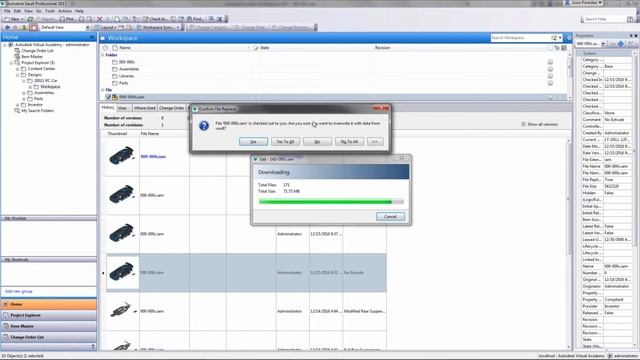Toggle the checked-out checkbox for file 000-000s.iam
The height and width of the screenshot is (360, 640).
[108, 97]
